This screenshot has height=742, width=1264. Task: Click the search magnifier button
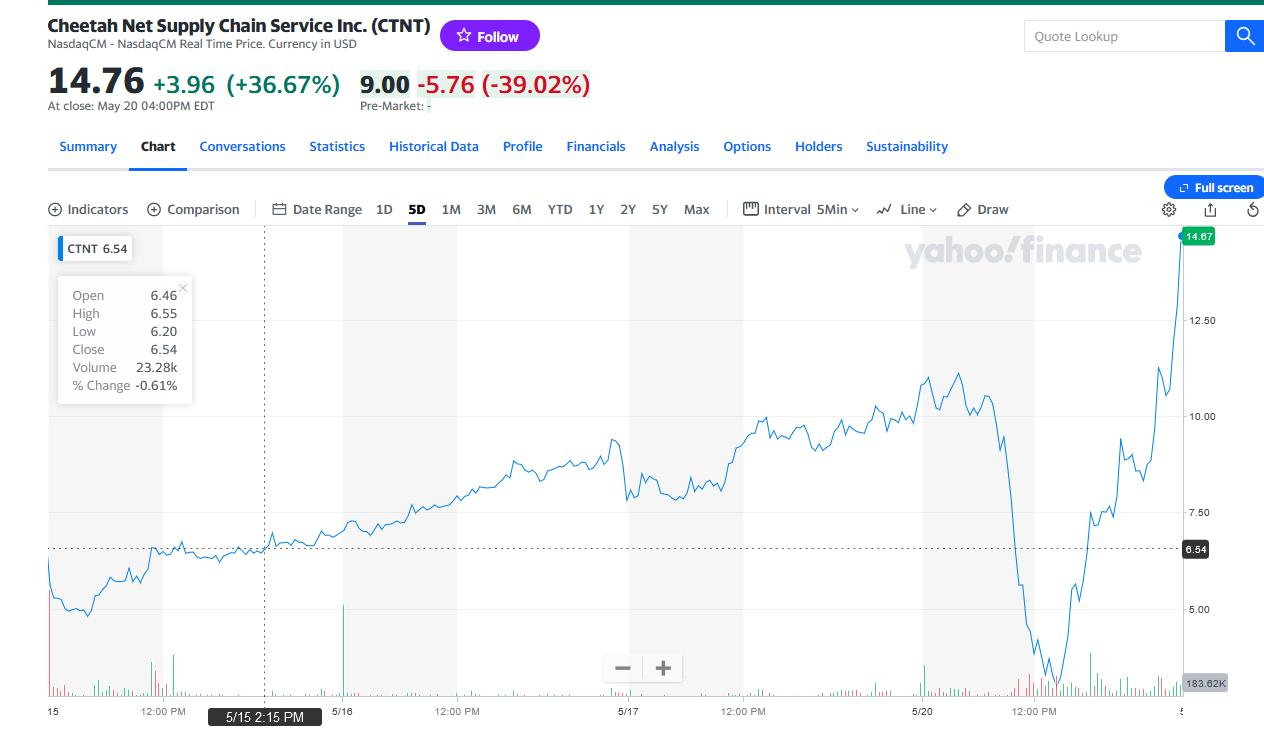1244,36
